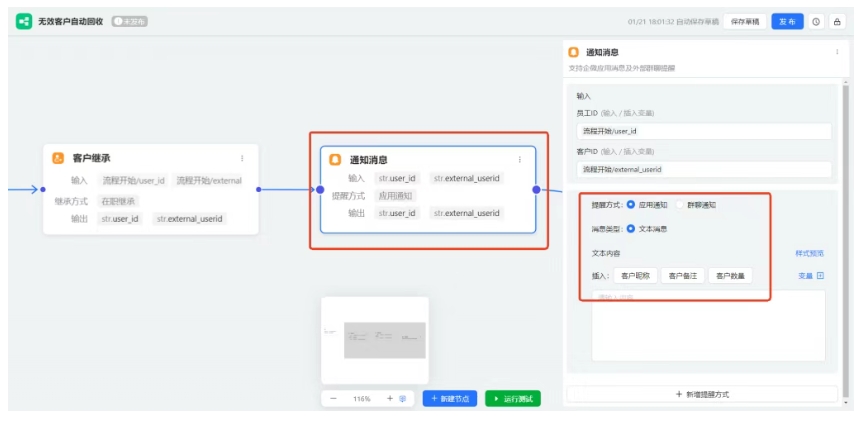The image size is (859, 427).
Task: Open kebab menu in 通知消息 panel header
Action: pyautogui.click(x=836, y=52)
